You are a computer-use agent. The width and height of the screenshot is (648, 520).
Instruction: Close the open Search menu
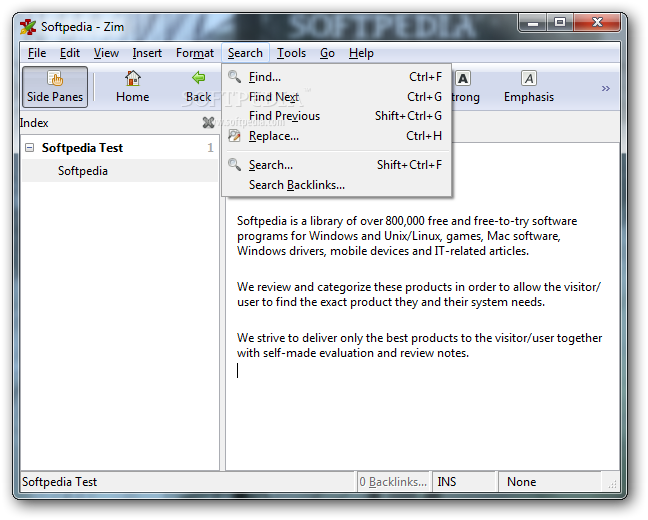tap(245, 53)
